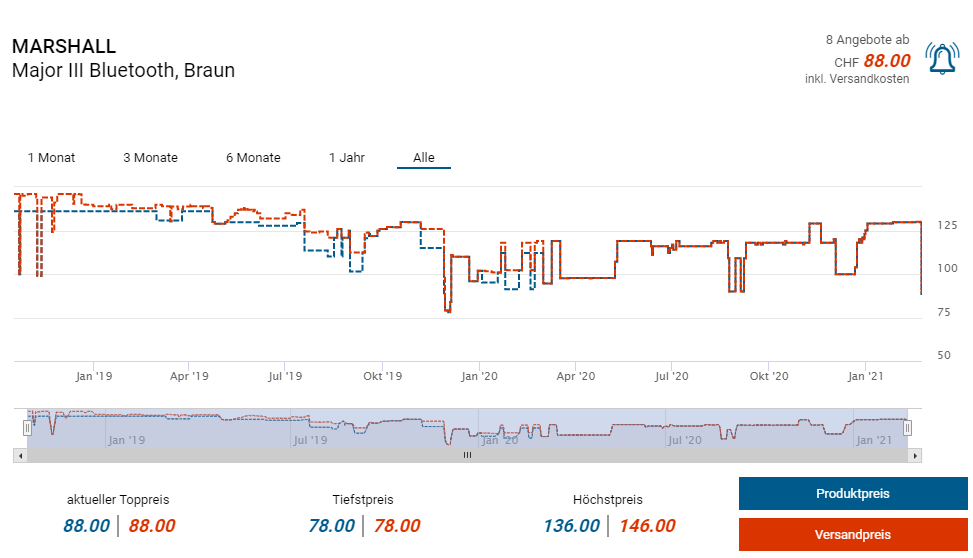This screenshot has height=558, width=973.
Task: Show the 6 Monate price history
Action: 253,158
